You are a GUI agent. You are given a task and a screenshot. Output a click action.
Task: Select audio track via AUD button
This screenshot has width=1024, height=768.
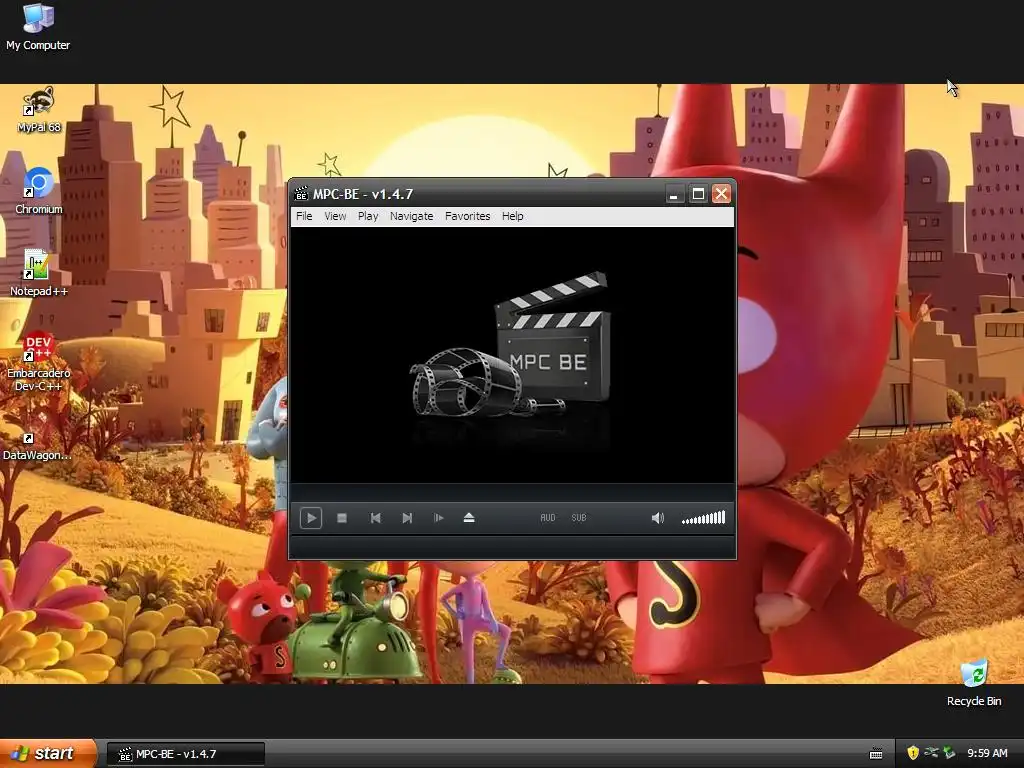point(548,518)
